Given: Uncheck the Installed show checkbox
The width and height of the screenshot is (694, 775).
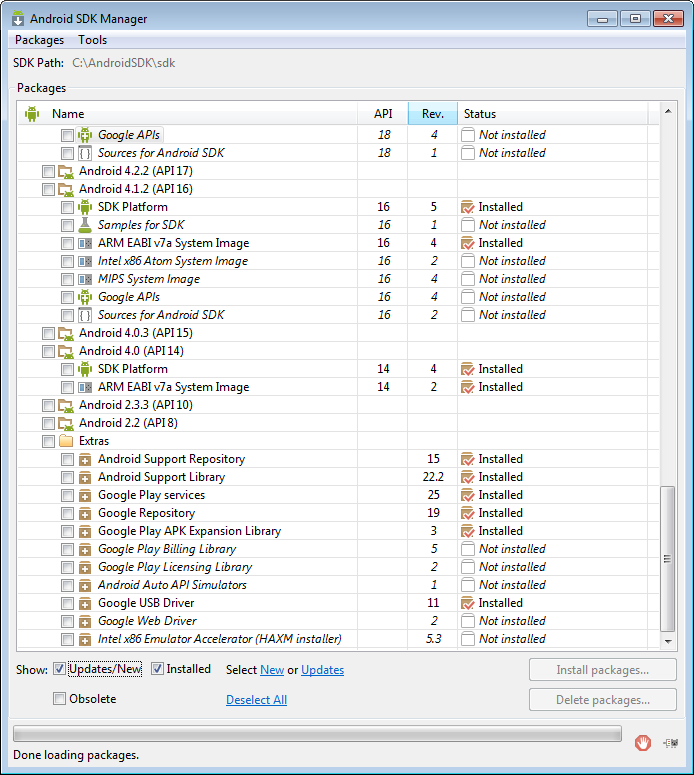Looking at the screenshot, I should coord(157,669).
